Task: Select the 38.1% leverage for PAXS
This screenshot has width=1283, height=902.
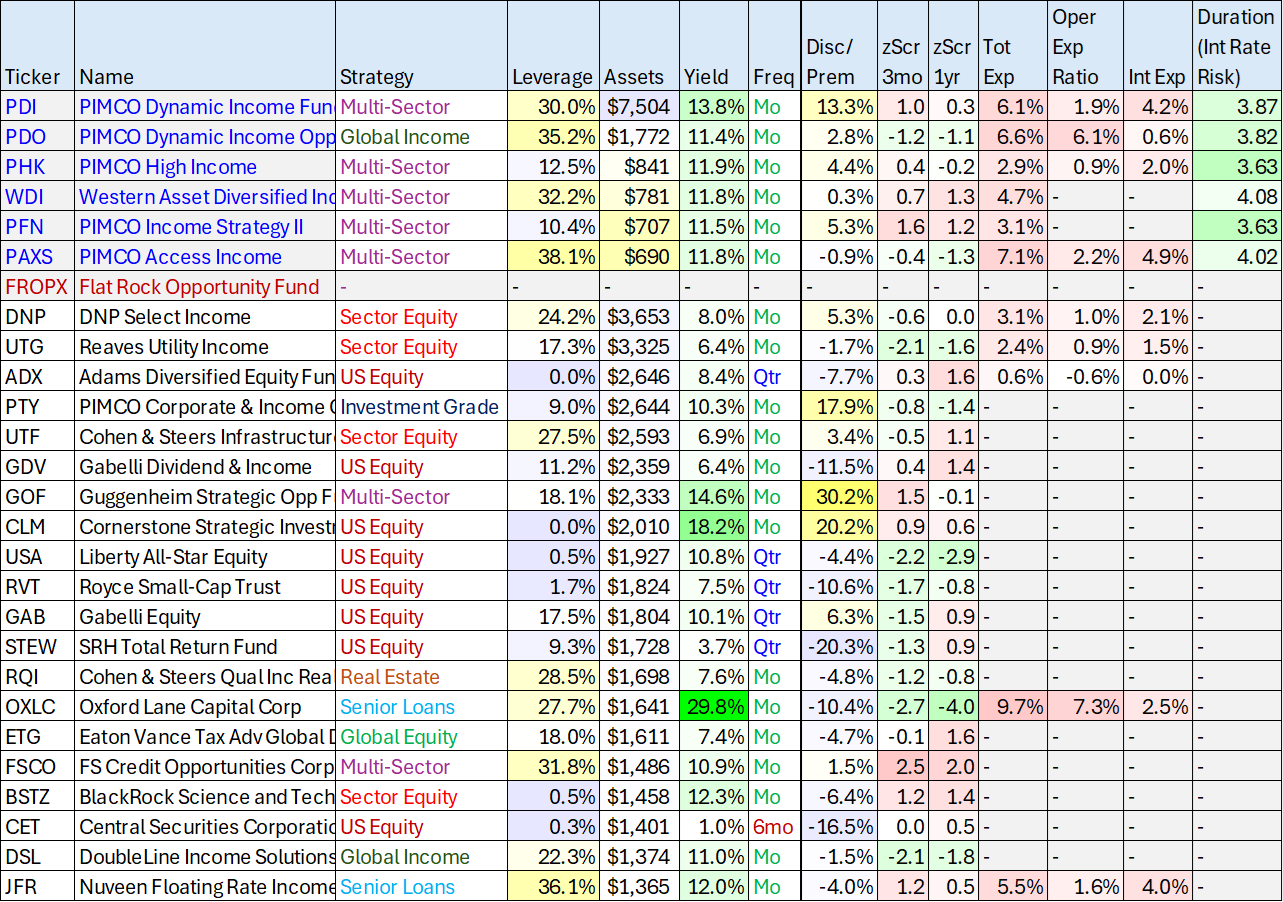Action: [553, 257]
